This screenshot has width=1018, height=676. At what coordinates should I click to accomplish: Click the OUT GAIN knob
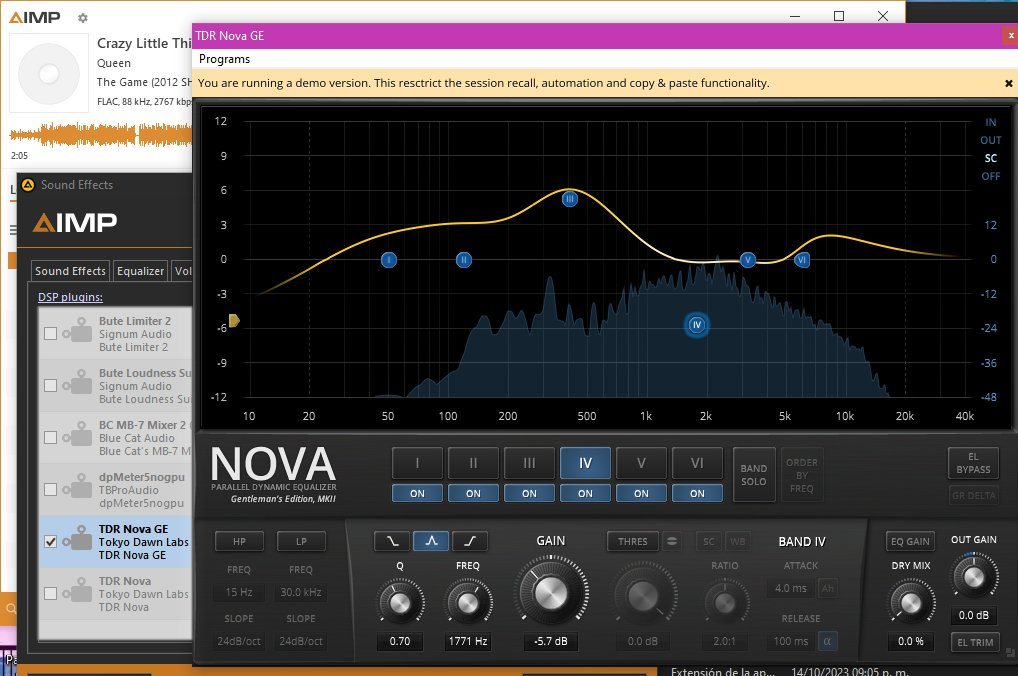point(973,576)
